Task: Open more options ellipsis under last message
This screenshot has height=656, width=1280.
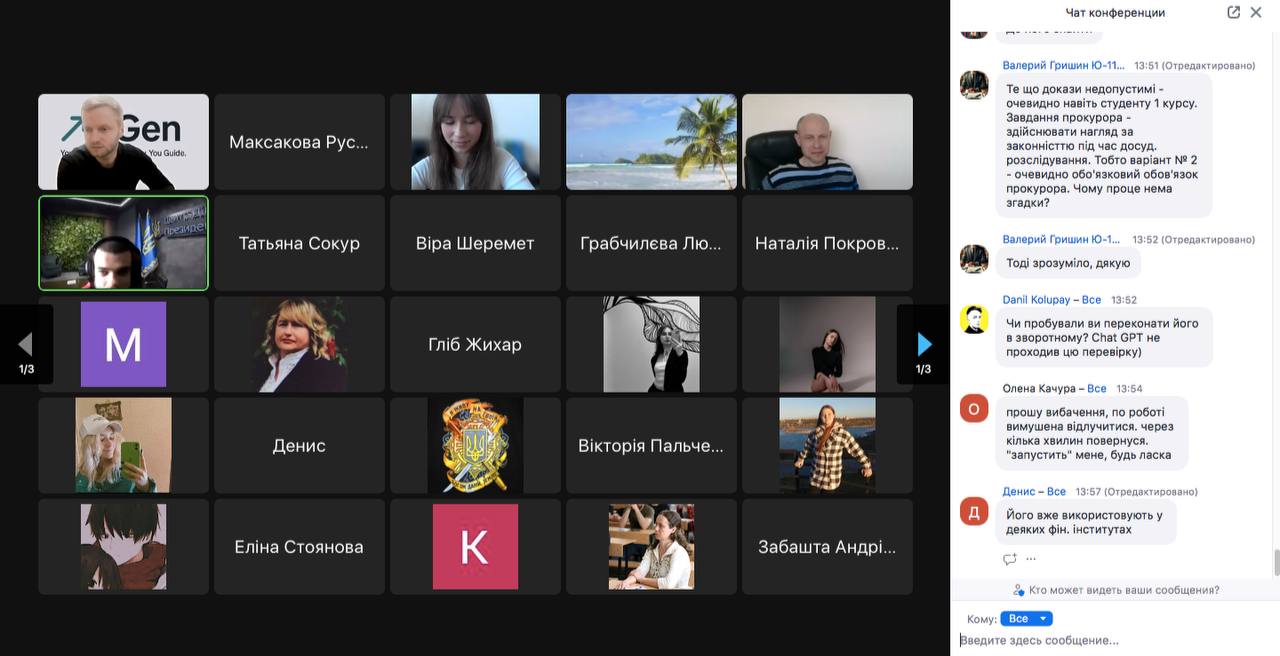Action: click(x=1031, y=559)
